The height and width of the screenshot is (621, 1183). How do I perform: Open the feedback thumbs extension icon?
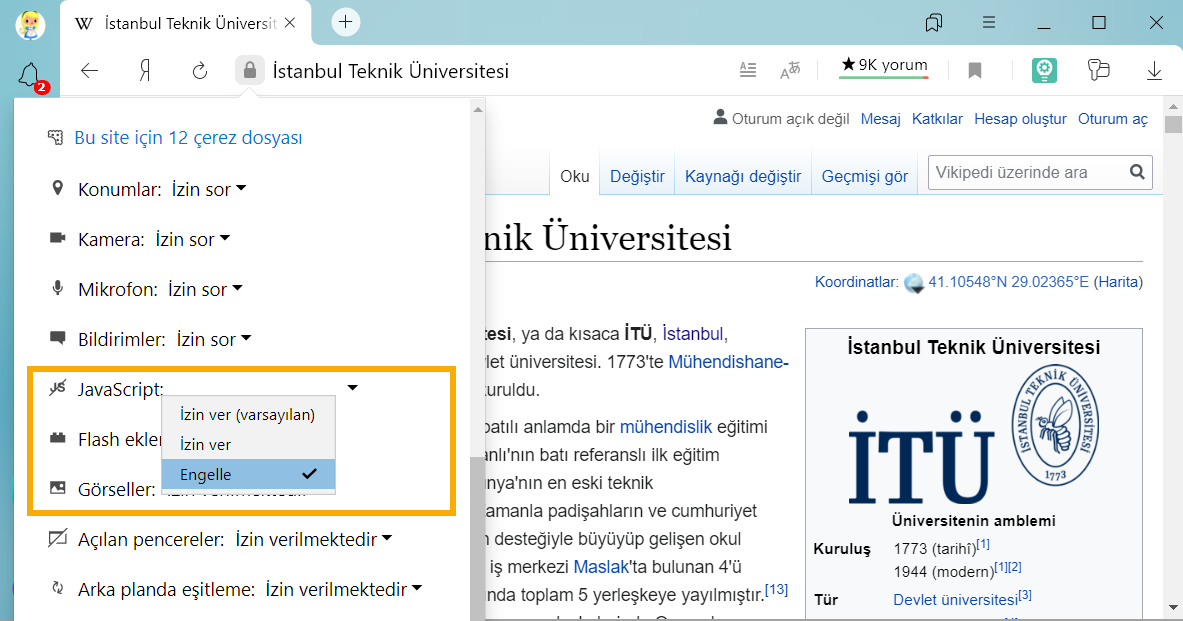click(x=1099, y=70)
